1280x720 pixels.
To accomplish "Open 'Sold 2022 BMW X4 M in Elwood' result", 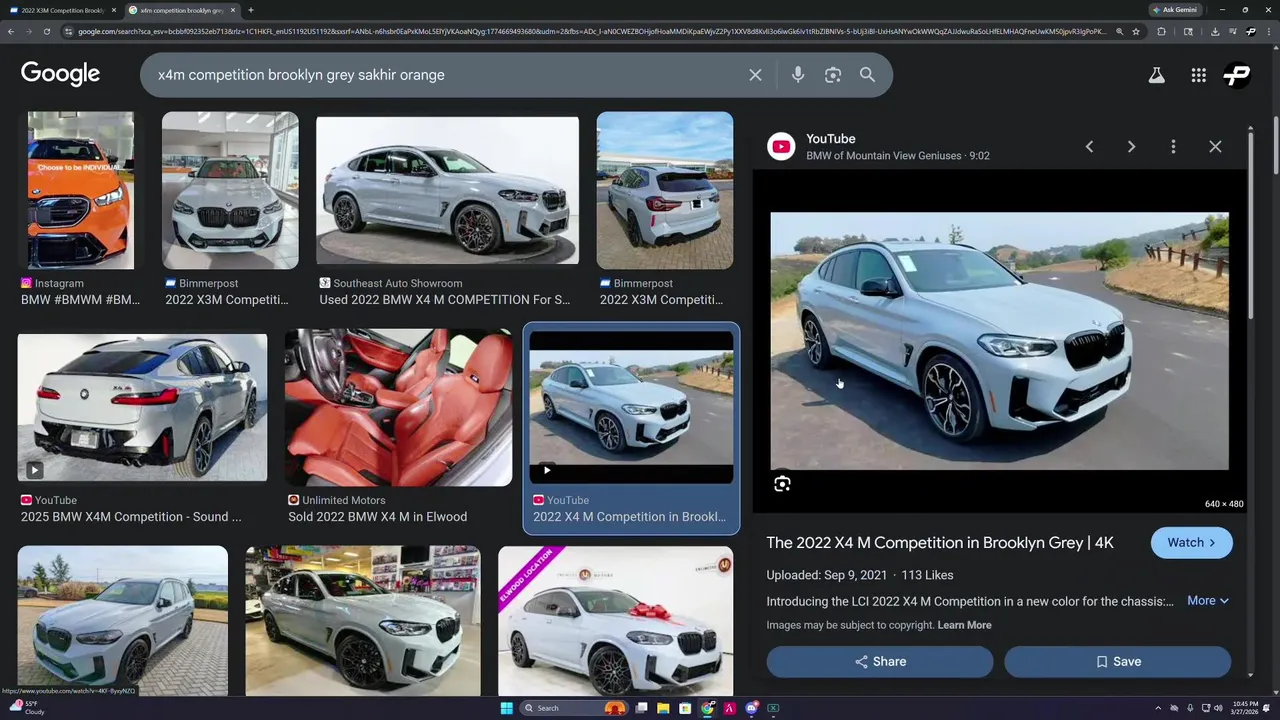I will click(377, 517).
